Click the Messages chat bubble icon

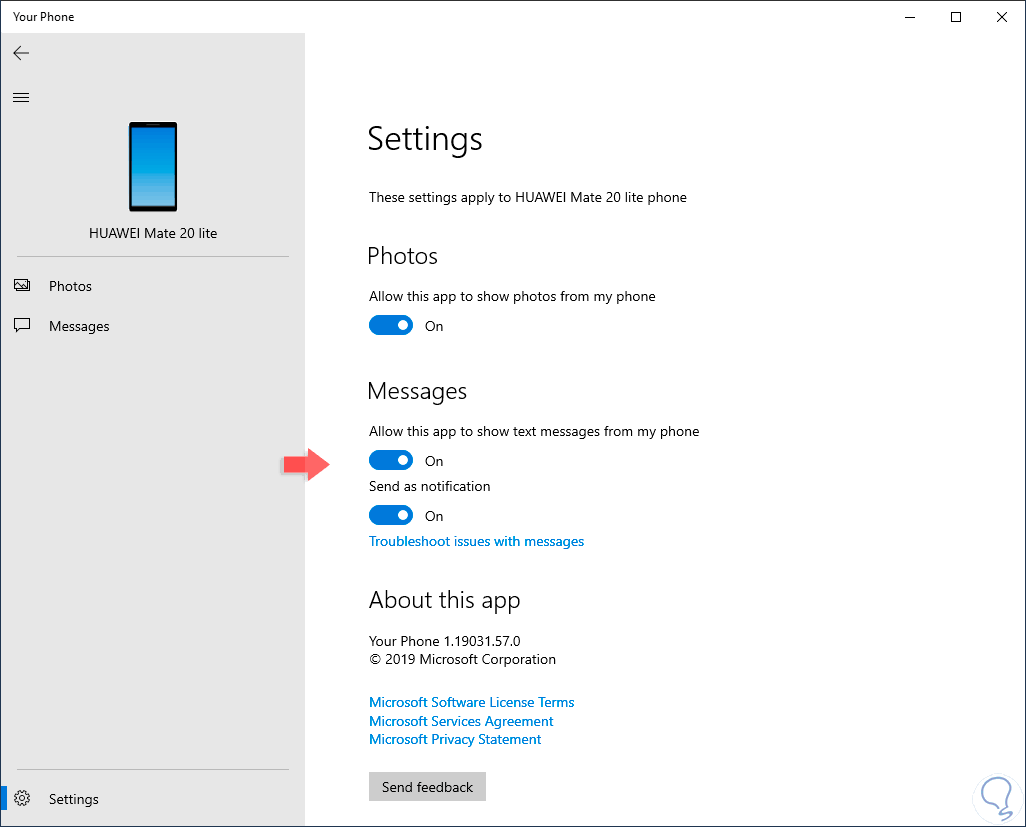22,325
